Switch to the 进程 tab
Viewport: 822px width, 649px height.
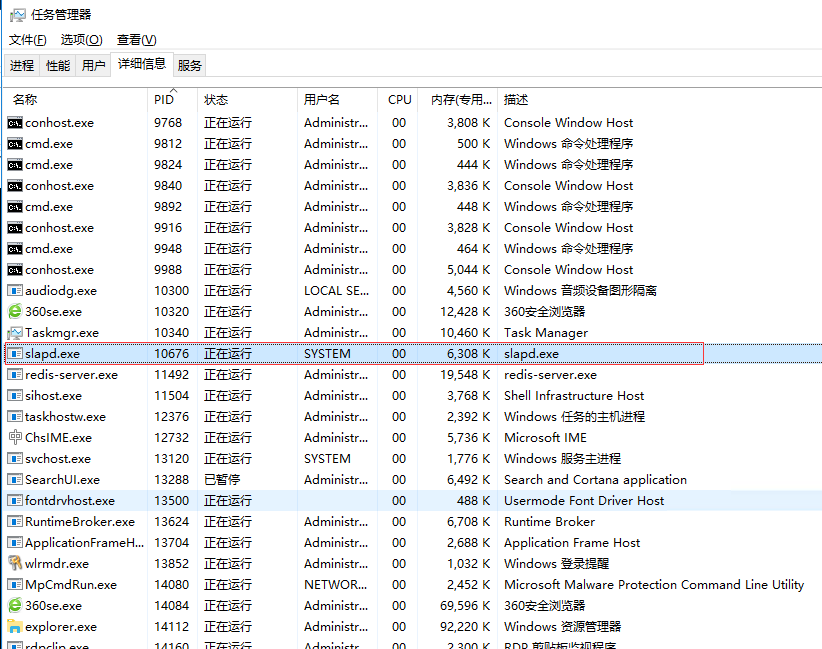22,66
